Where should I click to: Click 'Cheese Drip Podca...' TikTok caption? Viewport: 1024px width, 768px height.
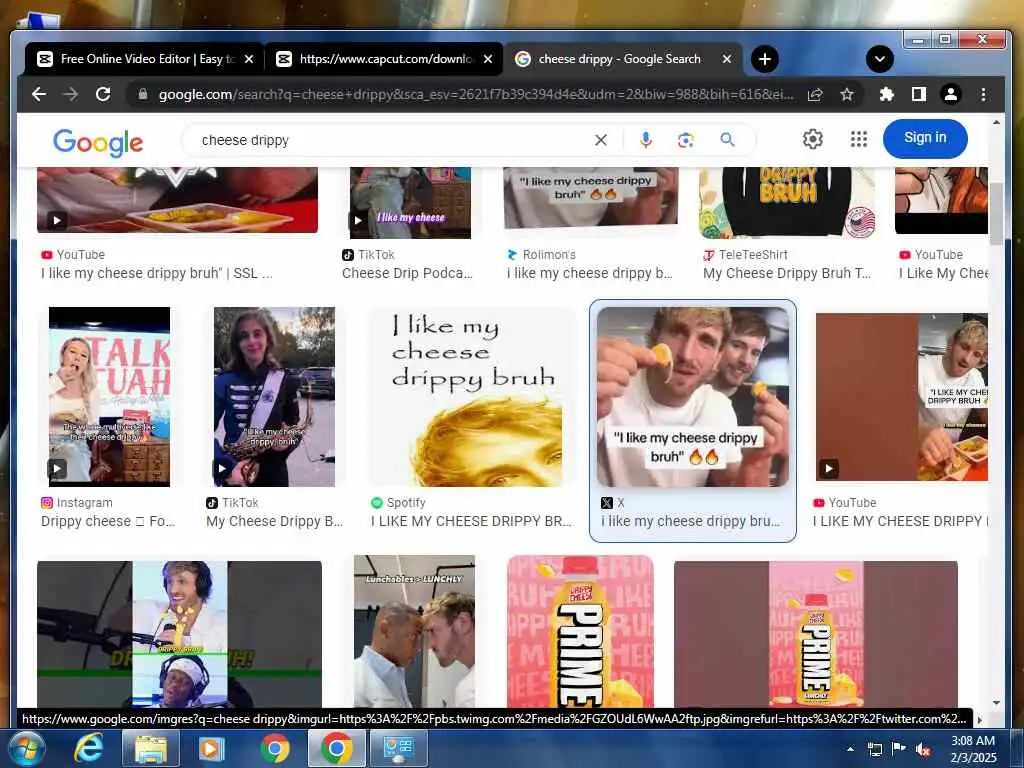[408, 273]
